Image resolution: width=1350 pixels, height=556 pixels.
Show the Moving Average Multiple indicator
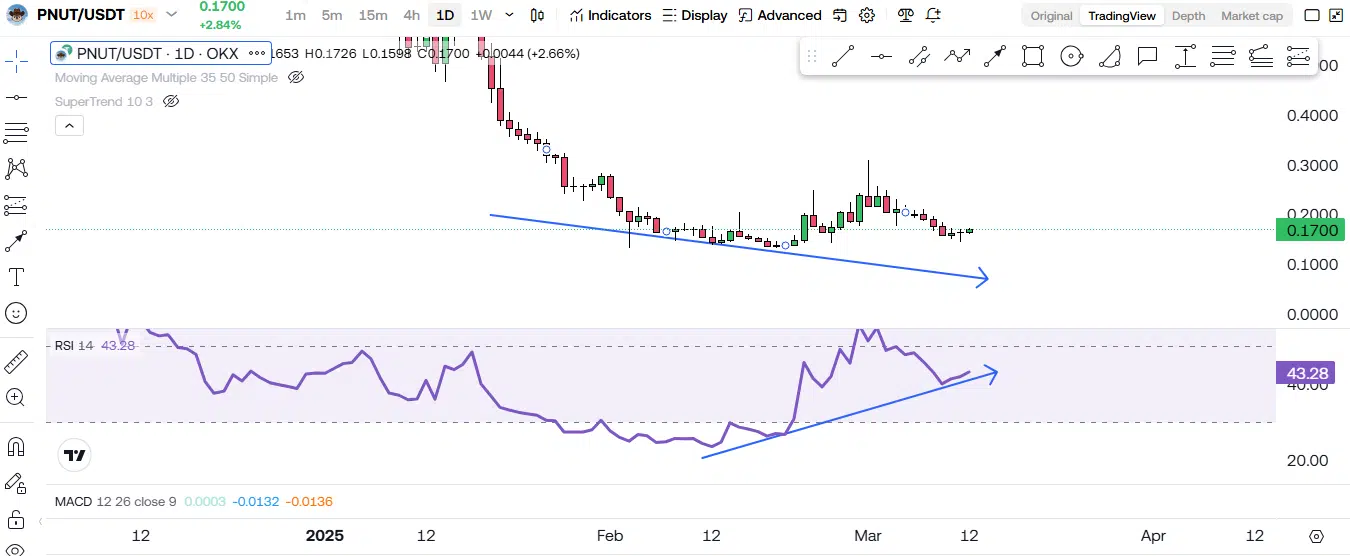[x=295, y=77]
